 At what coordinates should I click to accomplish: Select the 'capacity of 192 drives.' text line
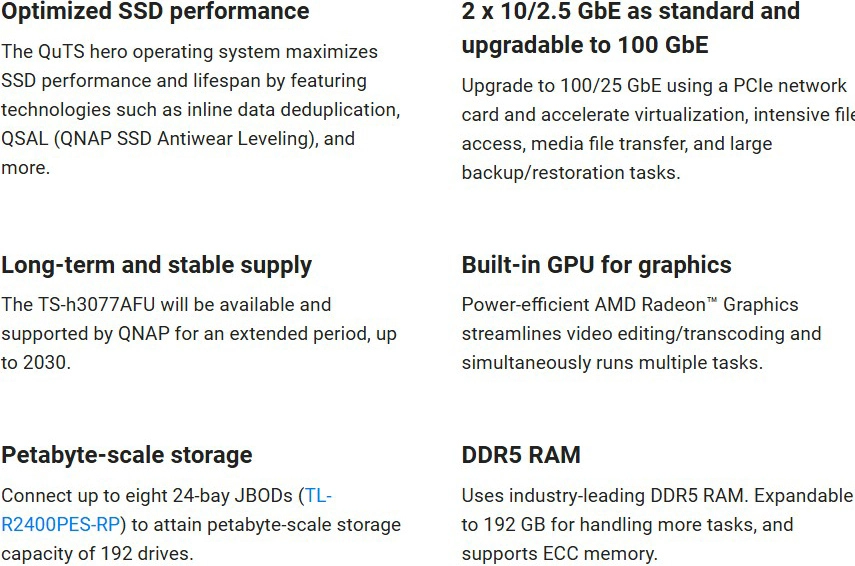click(x=97, y=554)
